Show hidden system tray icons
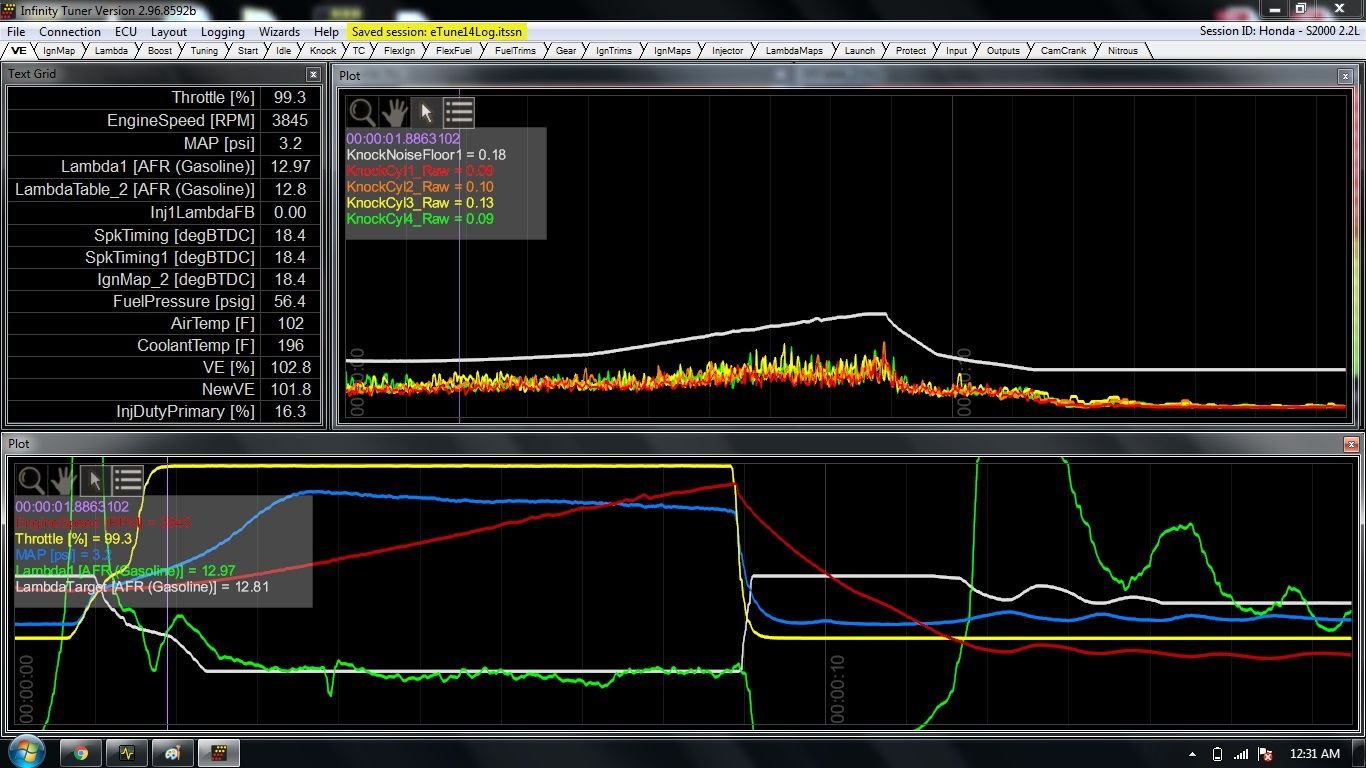Viewport: 1366px width, 768px height. tap(1192, 754)
